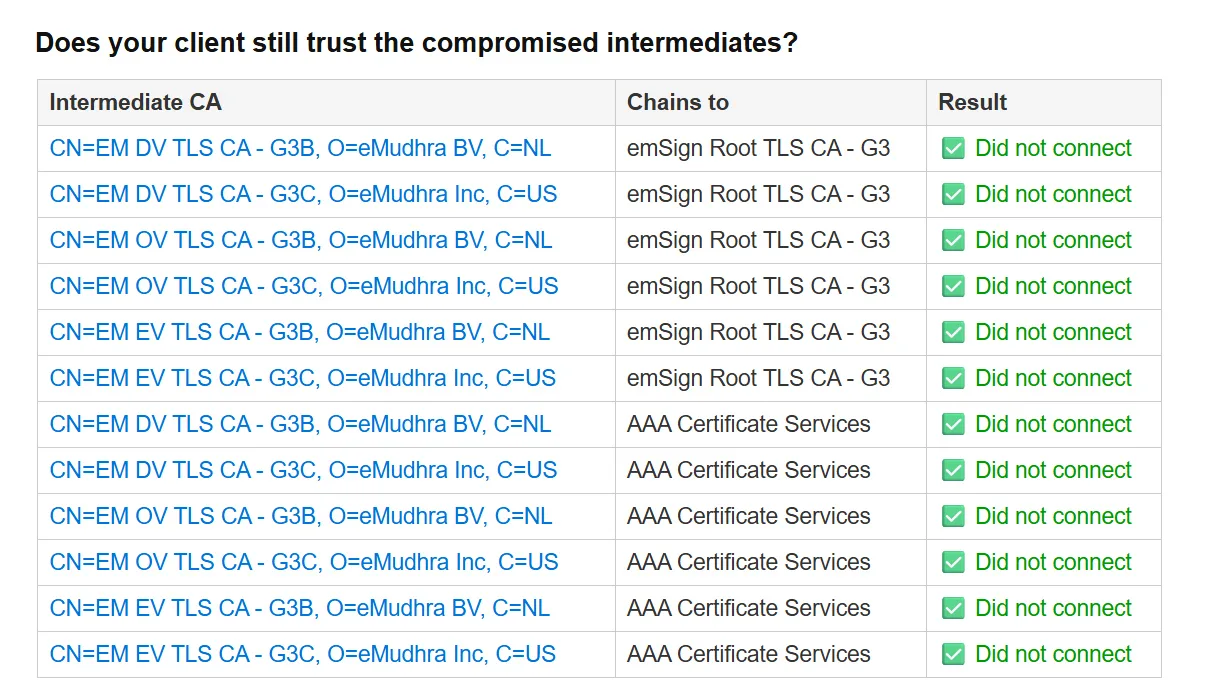
Task: Open last EM OV TLS CA - G3C link
Action: 304,562
